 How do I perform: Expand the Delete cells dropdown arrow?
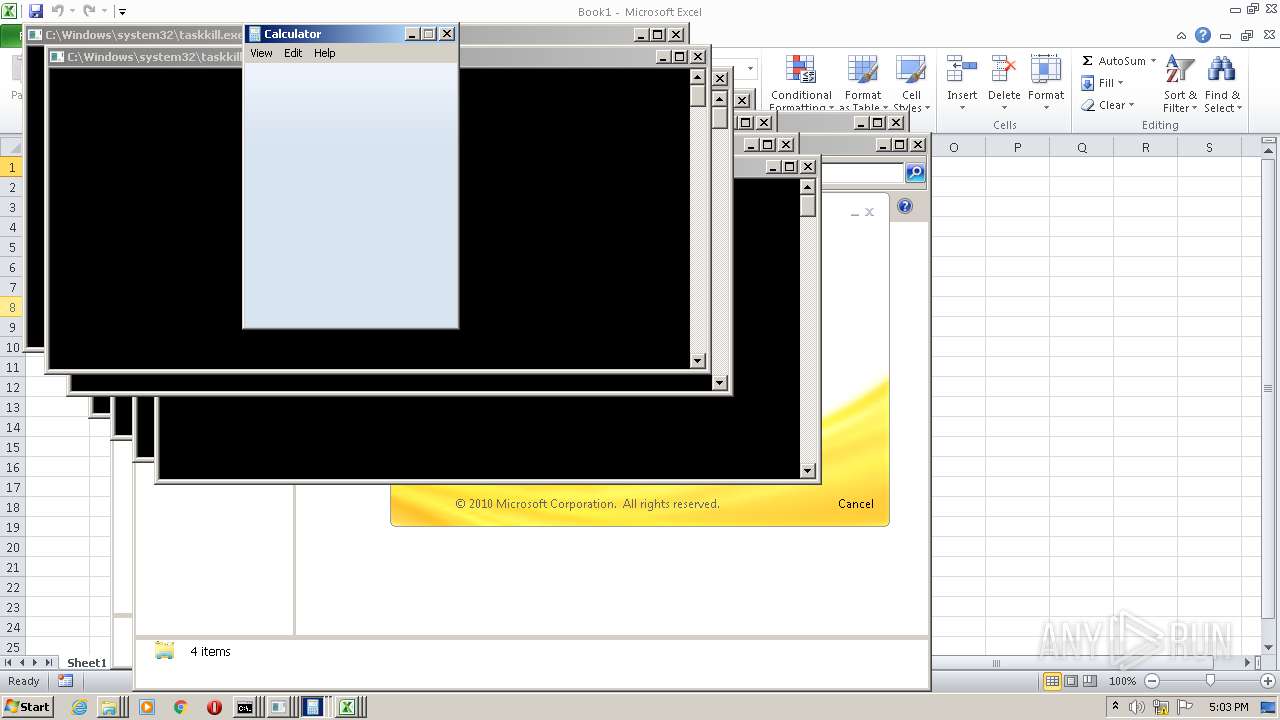[1004, 108]
